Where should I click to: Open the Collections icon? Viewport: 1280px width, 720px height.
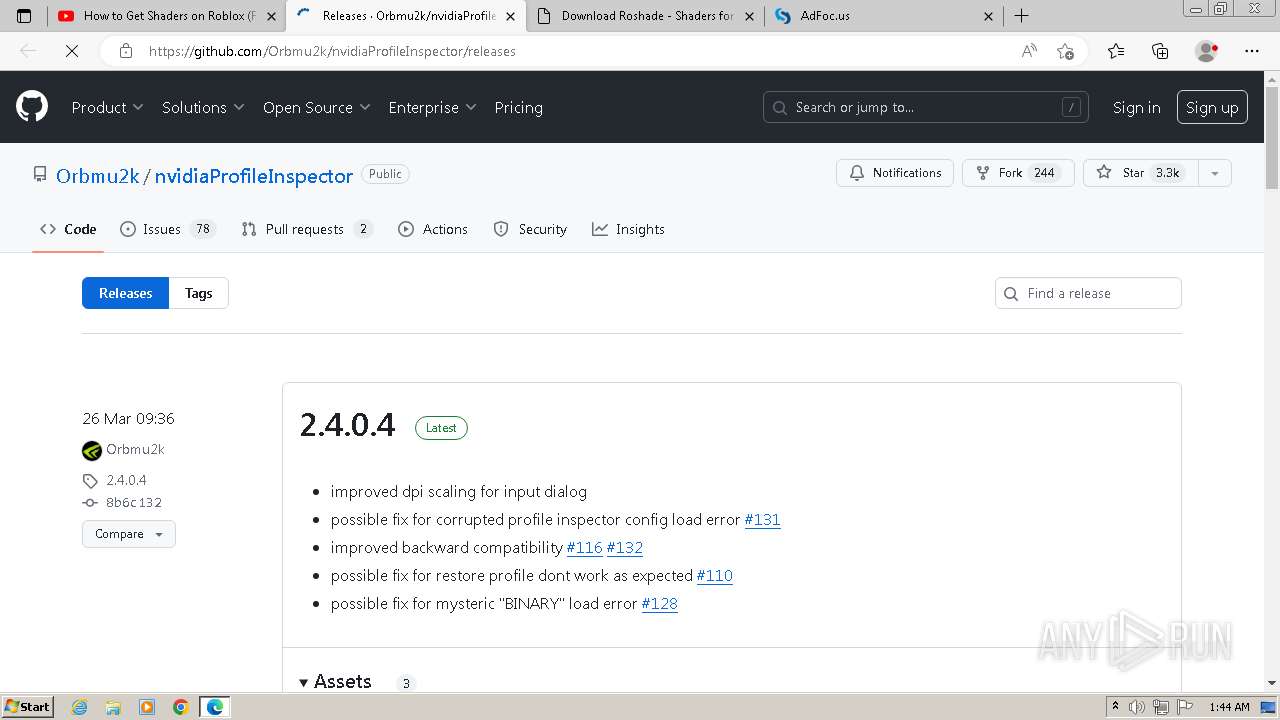pyautogui.click(x=1160, y=51)
